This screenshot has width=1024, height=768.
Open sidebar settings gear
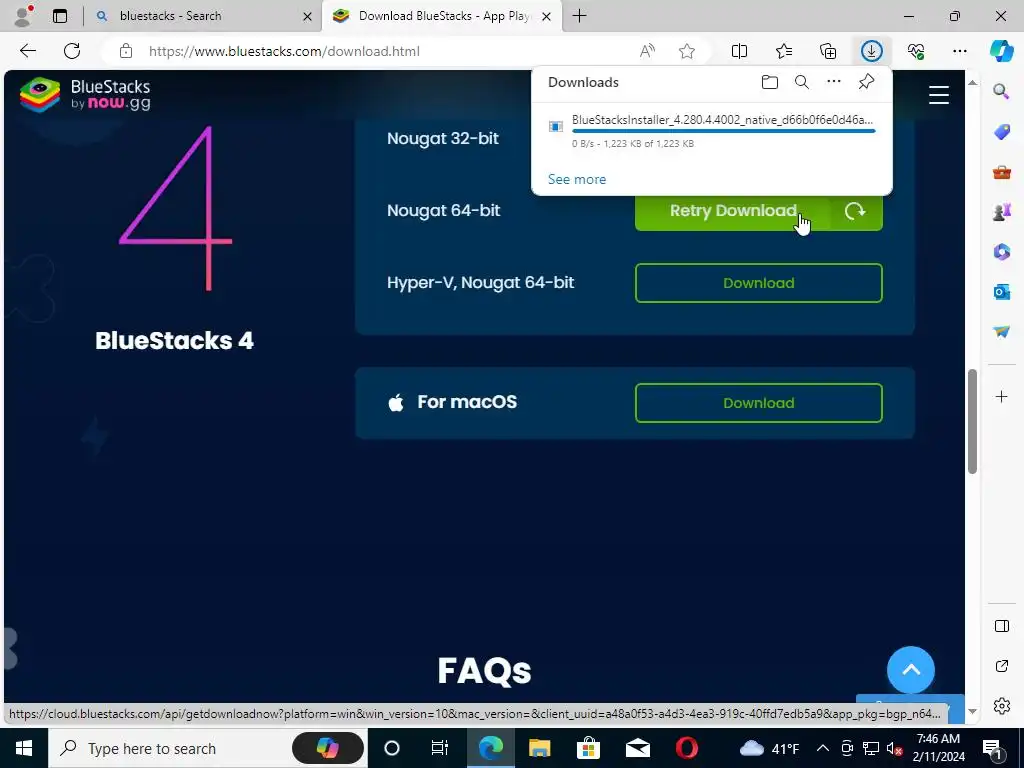1001,706
